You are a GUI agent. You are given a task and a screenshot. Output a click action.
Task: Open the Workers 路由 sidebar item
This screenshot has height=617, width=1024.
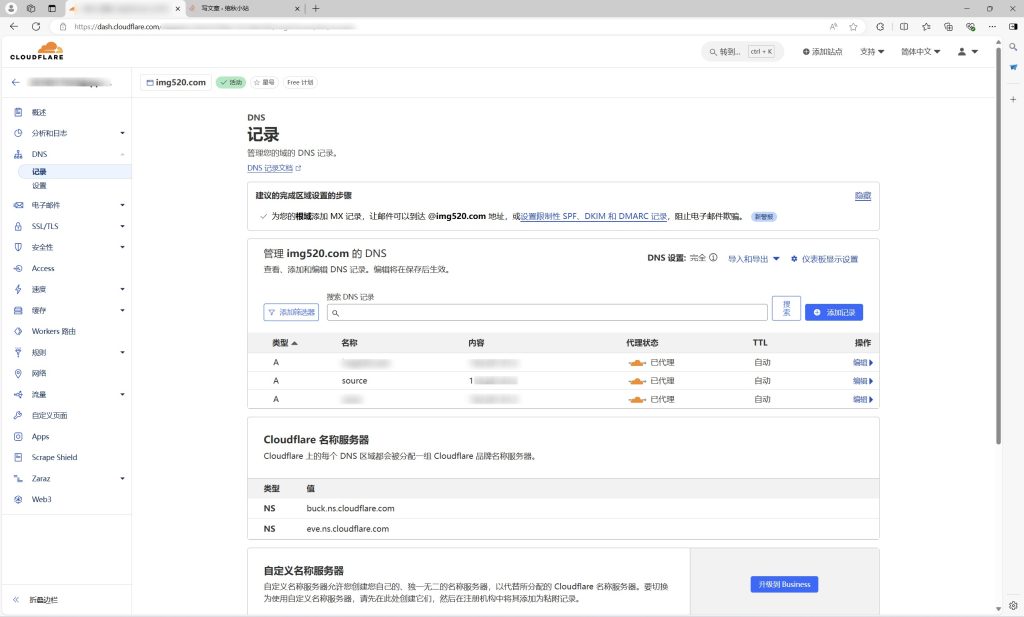click(54, 331)
